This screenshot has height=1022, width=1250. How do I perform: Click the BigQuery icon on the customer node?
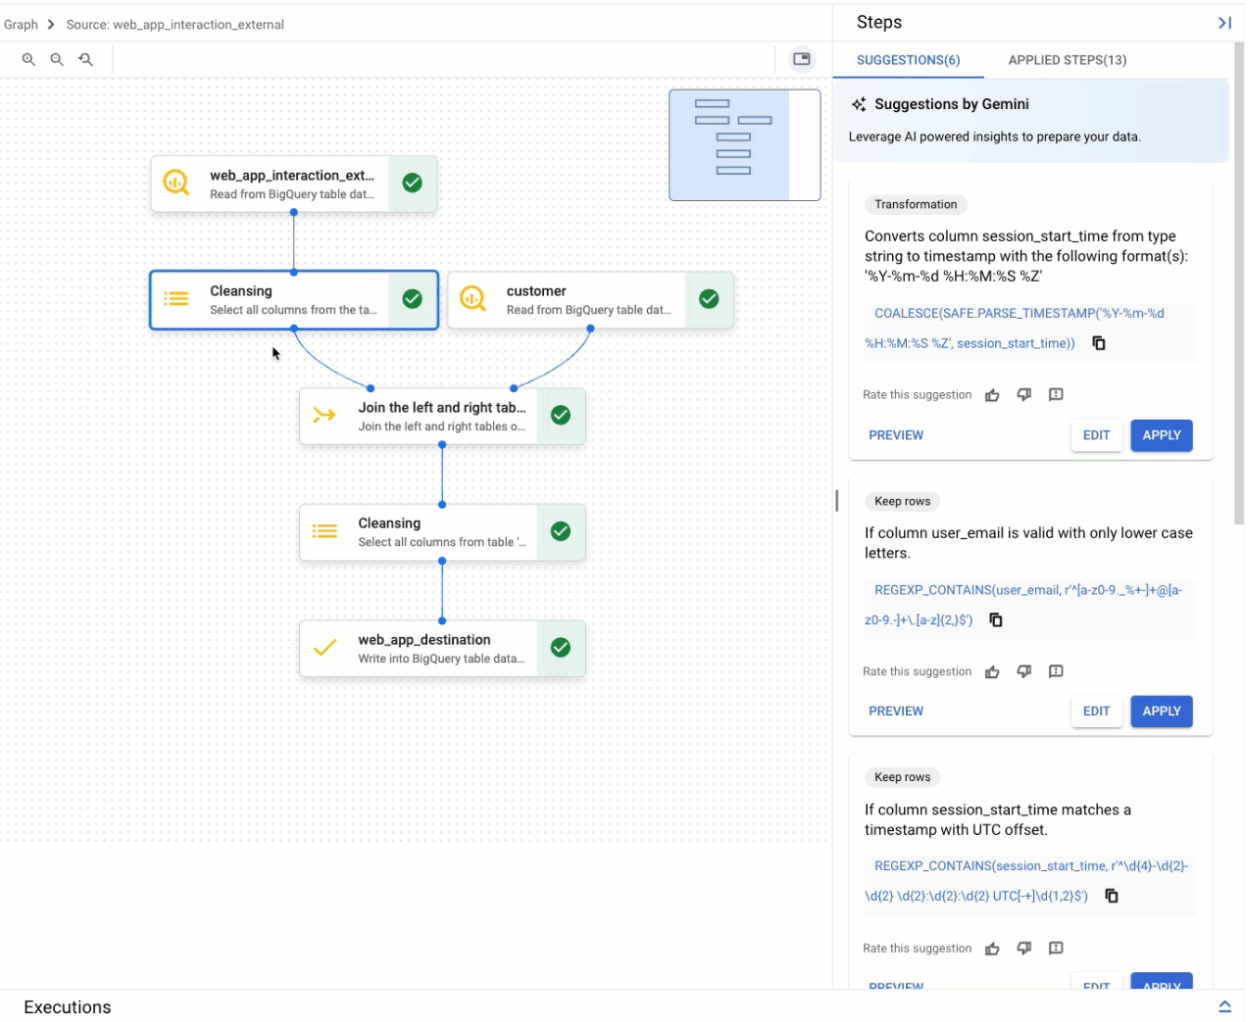(473, 299)
